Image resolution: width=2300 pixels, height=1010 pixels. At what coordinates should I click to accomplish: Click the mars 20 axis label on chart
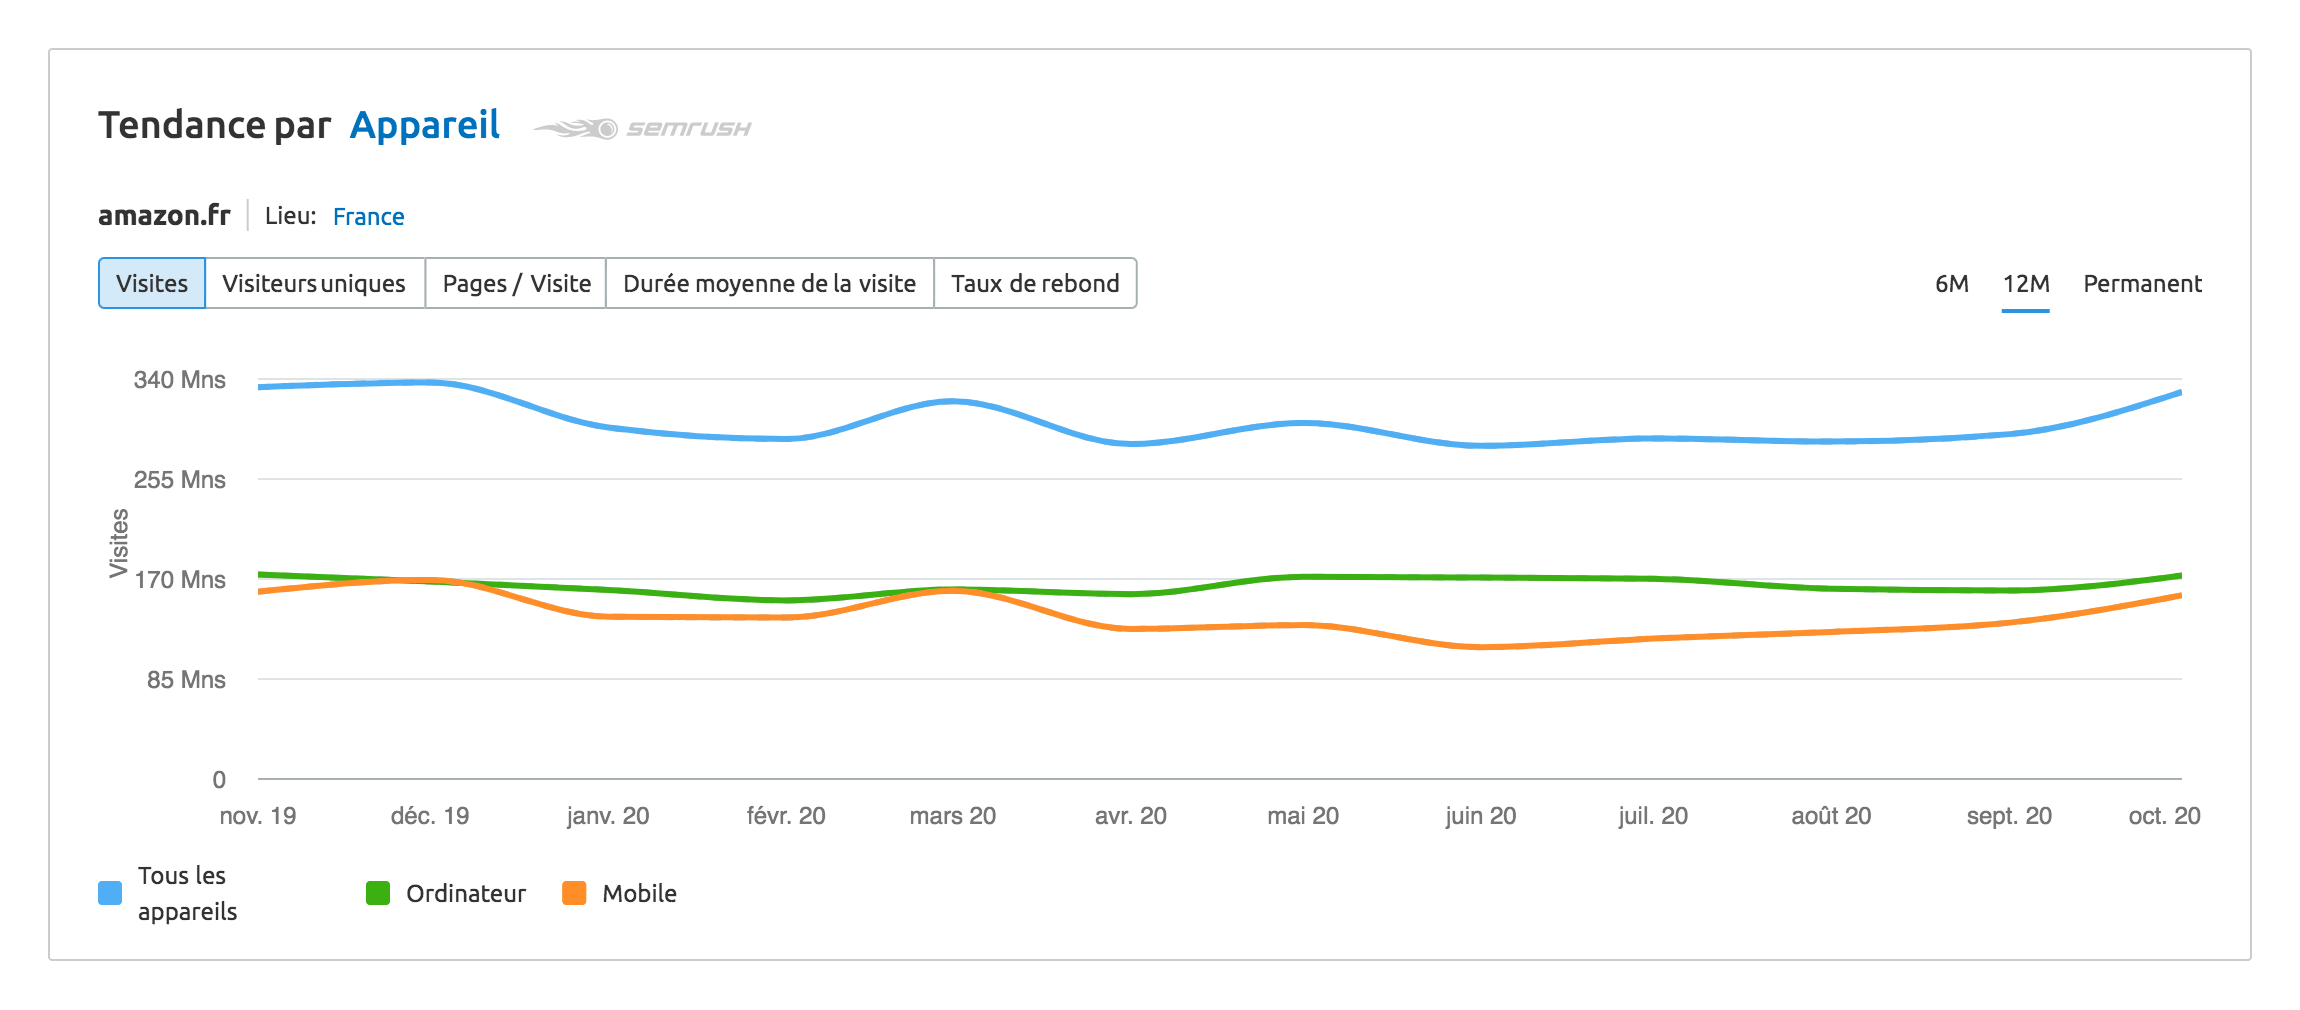click(x=951, y=815)
